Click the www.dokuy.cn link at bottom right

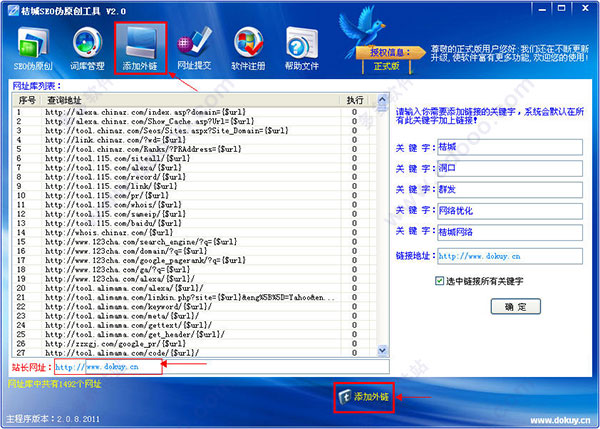pos(560,420)
